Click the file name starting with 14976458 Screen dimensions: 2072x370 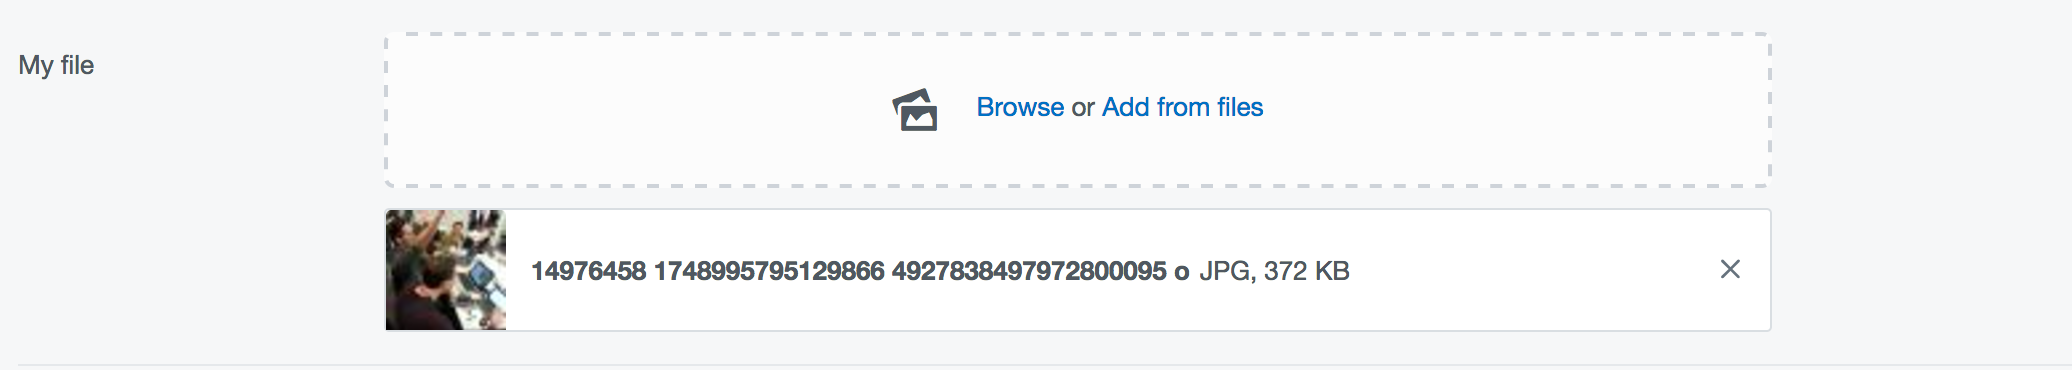[x=860, y=271]
